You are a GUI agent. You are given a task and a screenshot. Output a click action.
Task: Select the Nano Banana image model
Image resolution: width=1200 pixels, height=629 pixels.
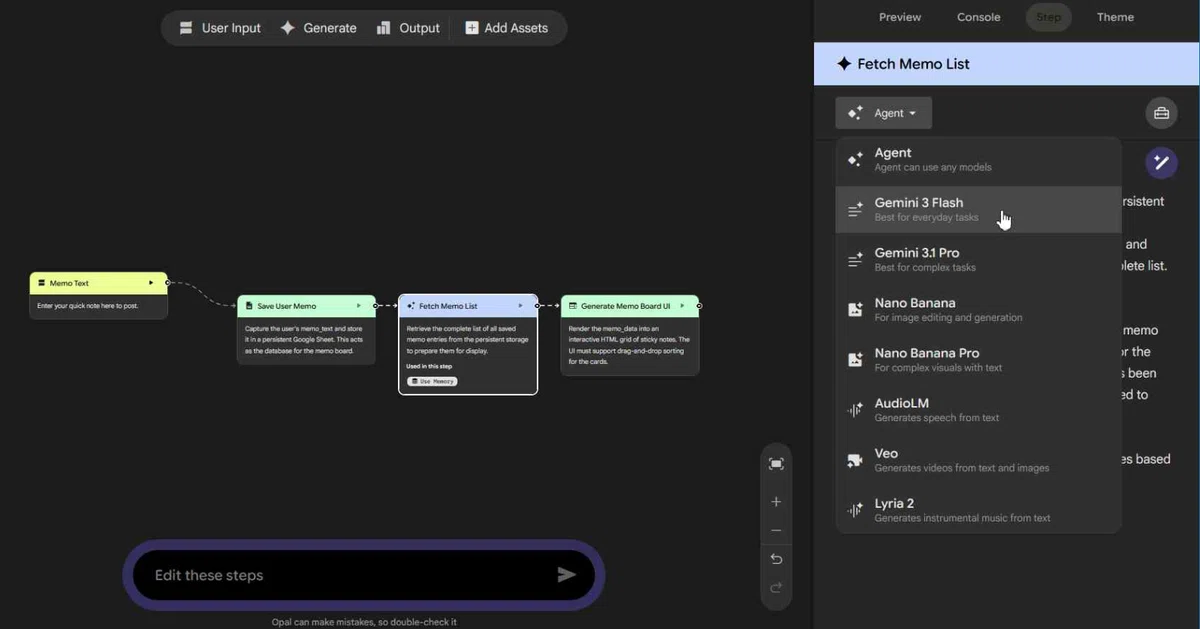pyautogui.click(x=978, y=309)
